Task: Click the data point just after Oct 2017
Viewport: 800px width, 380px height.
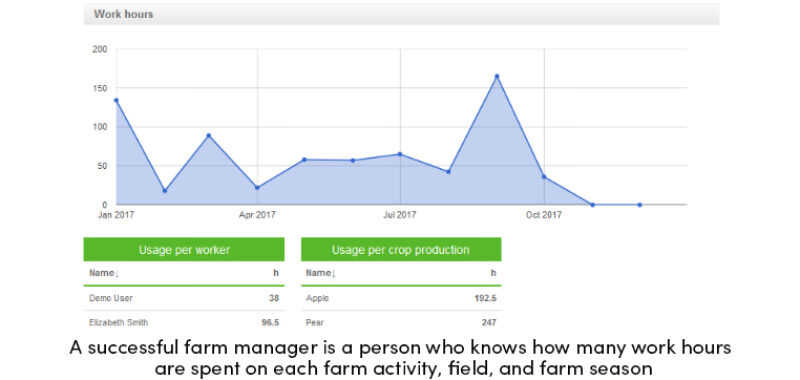Action: [x=544, y=177]
